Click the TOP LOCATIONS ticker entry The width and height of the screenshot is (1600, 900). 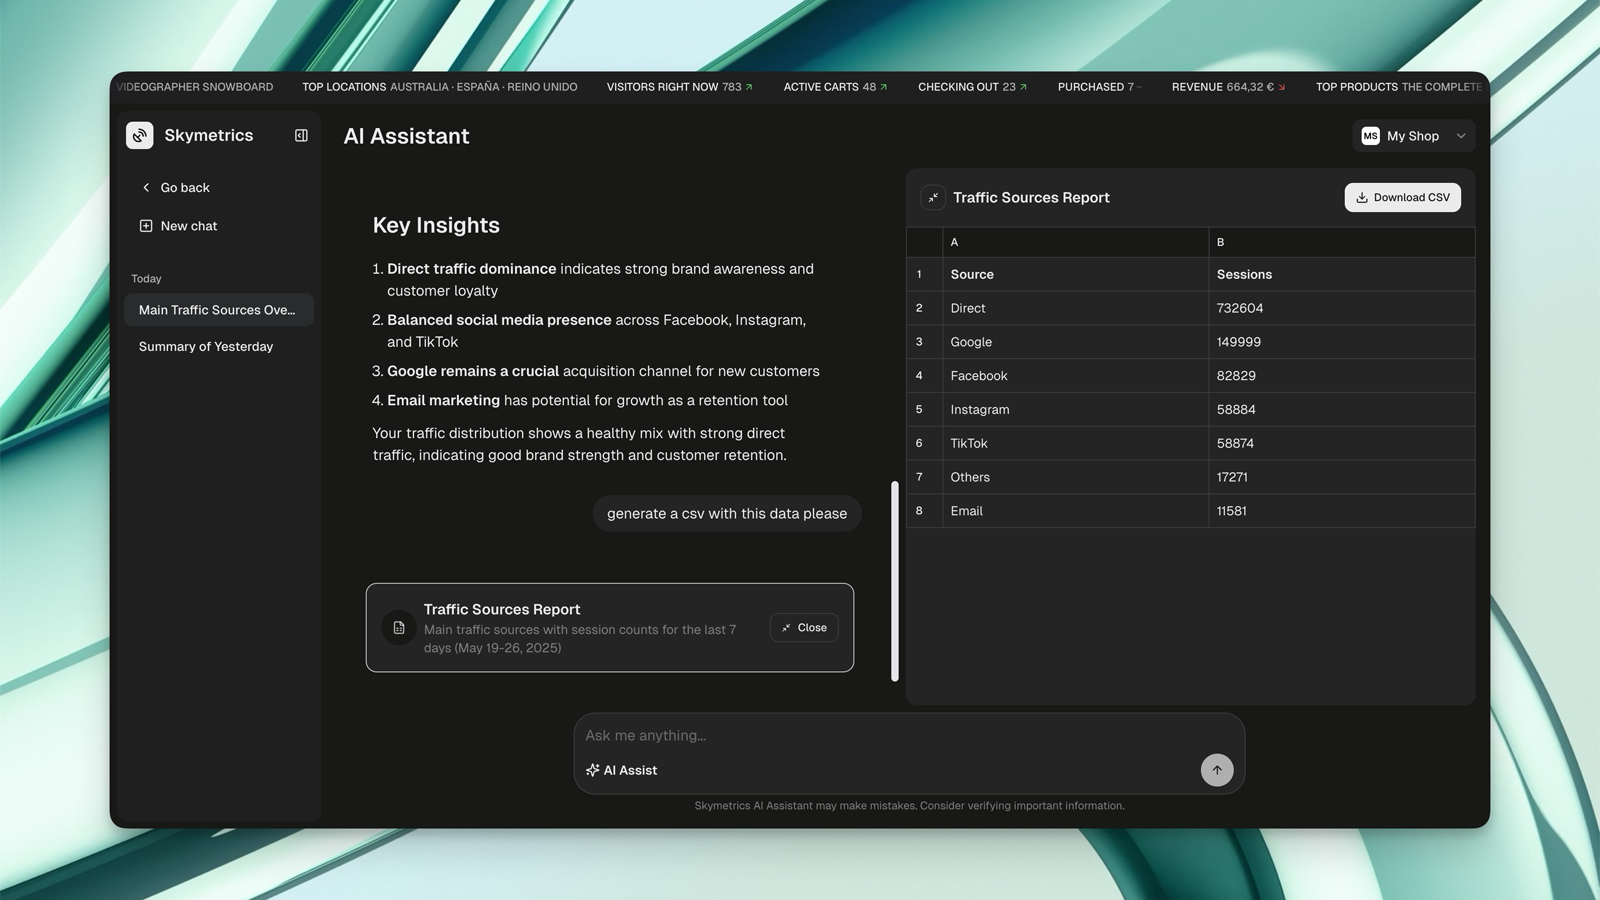point(440,87)
